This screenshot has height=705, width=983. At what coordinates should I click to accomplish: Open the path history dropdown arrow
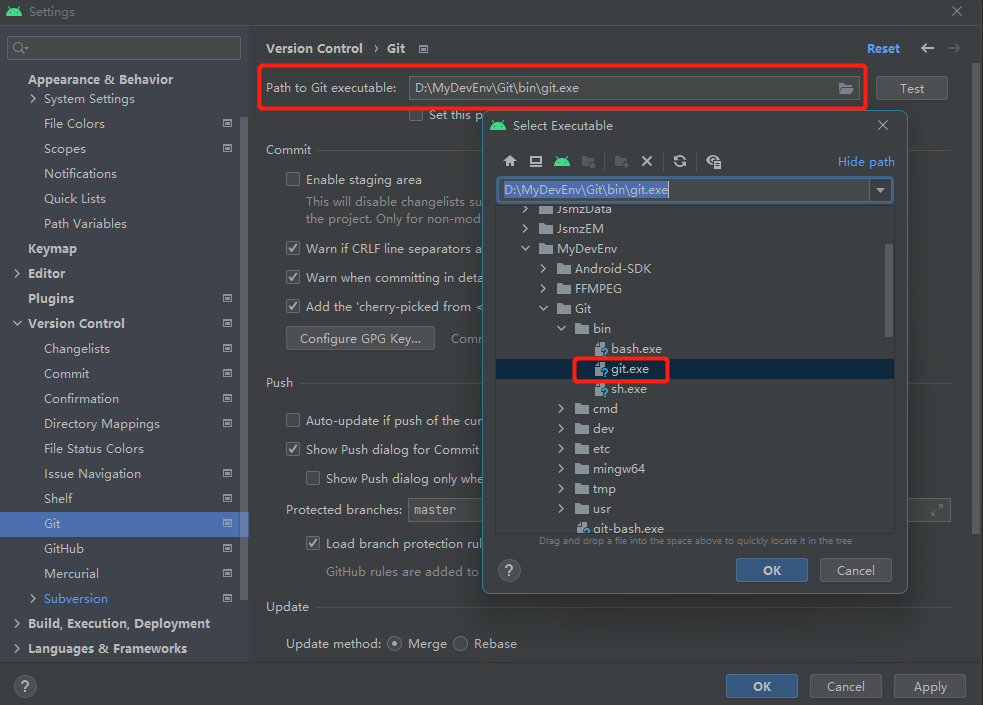click(x=880, y=190)
